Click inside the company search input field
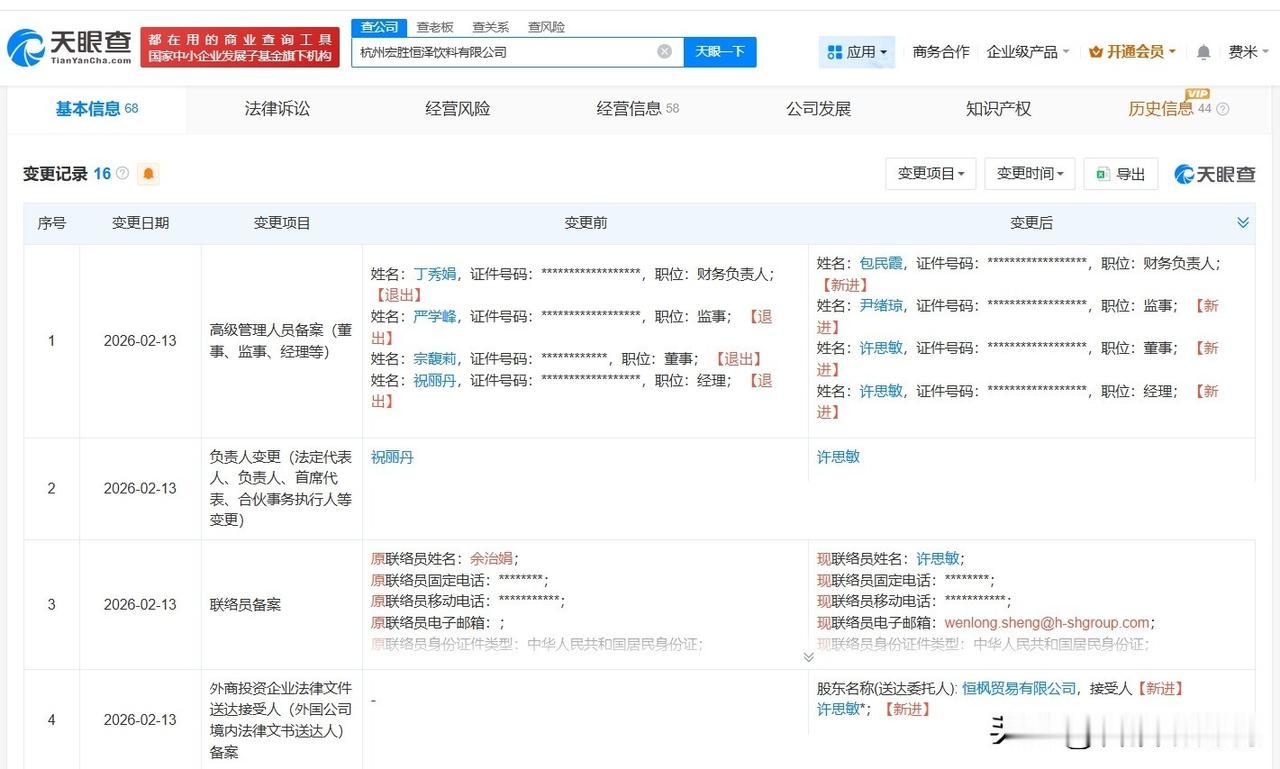The image size is (1280, 769). 500,51
